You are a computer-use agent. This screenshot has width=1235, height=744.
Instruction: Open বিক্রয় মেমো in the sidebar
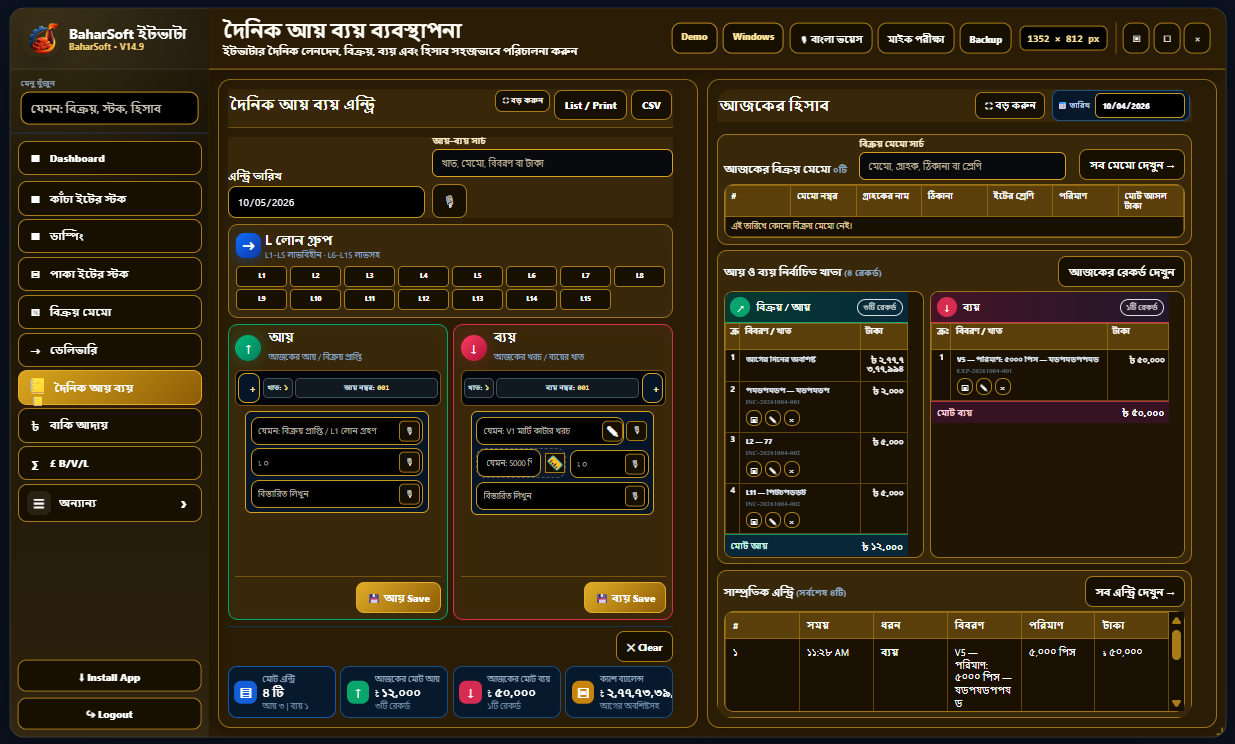tap(110, 312)
